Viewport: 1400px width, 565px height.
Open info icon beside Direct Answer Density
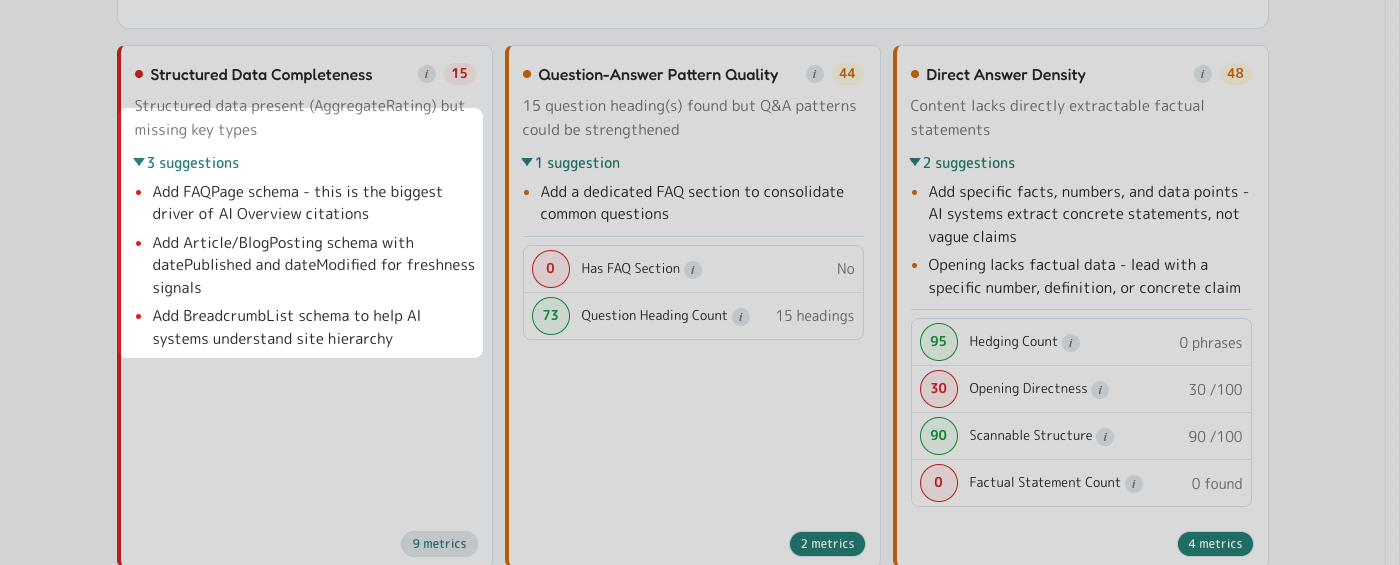[1203, 74]
